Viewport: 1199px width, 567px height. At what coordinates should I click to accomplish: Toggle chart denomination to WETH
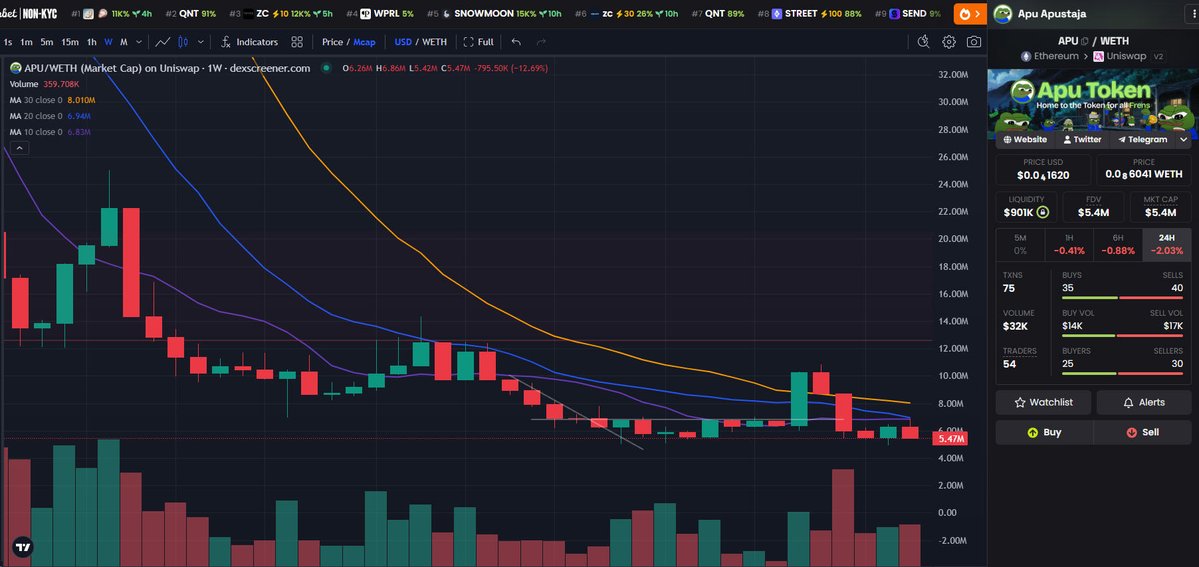point(434,42)
